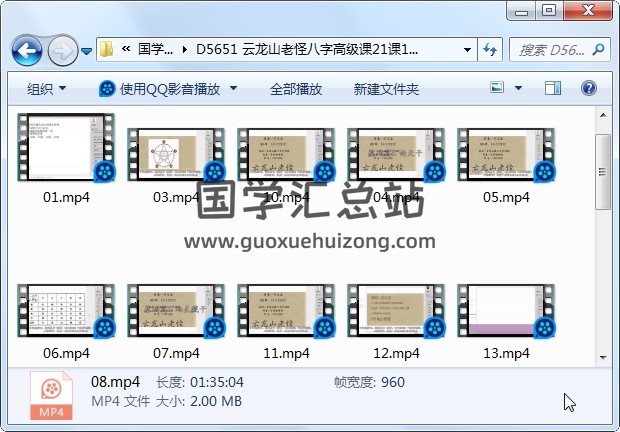Click the 12.mp4 file name label
This screenshot has height=432, width=620.
coord(396,353)
